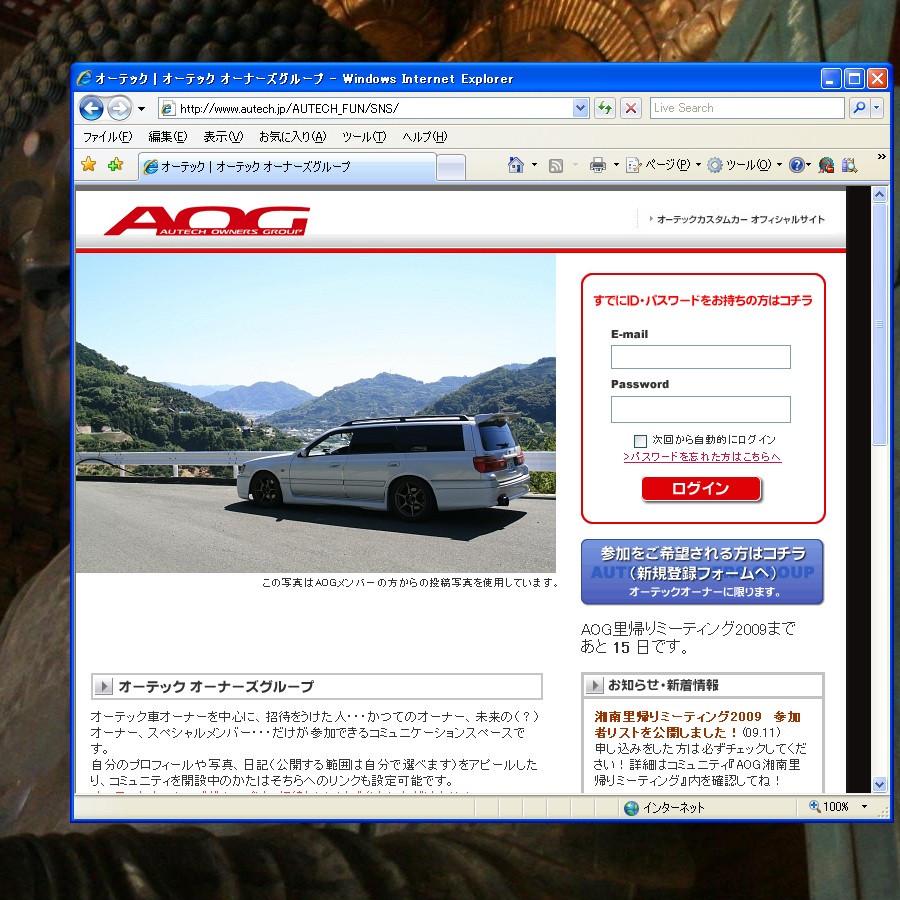The width and height of the screenshot is (900, 900).
Task: Open オーテックカスタムカー オフィシャルサイト link
Action: click(x=740, y=219)
